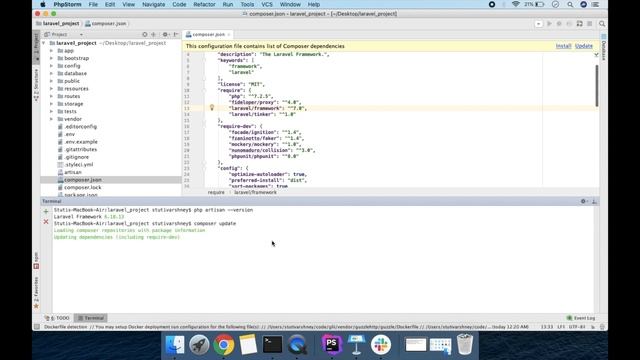Hide the Project tool window
The width and height of the screenshot is (640, 360).
pyautogui.click(x=176, y=35)
